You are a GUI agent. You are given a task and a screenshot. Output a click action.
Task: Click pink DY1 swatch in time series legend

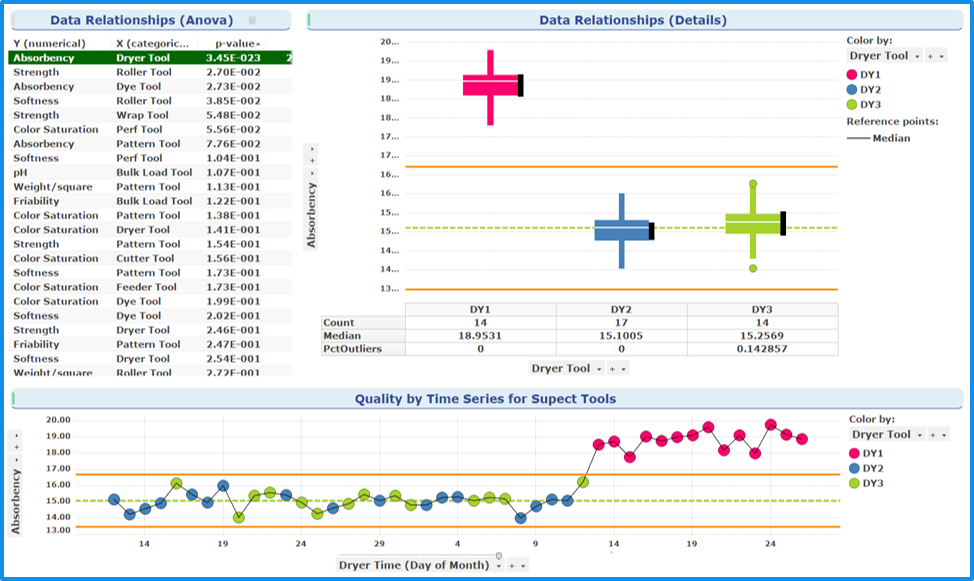coord(854,454)
